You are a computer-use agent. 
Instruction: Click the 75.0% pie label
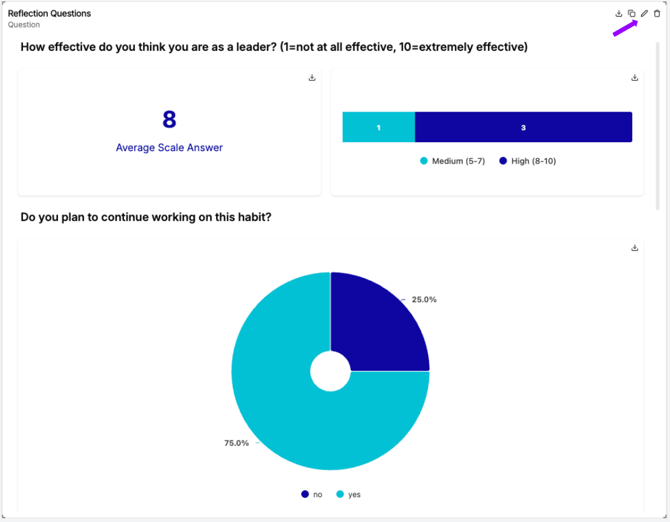point(236,443)
